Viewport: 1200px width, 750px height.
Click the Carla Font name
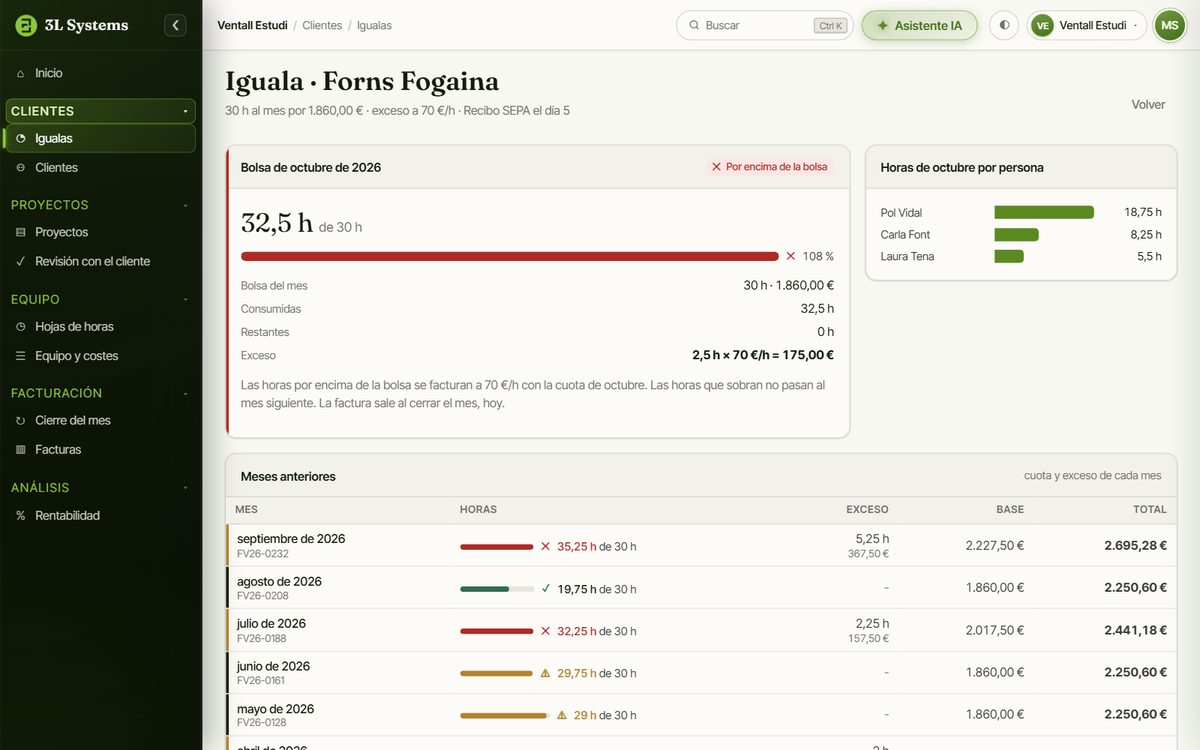pos(905,235)
